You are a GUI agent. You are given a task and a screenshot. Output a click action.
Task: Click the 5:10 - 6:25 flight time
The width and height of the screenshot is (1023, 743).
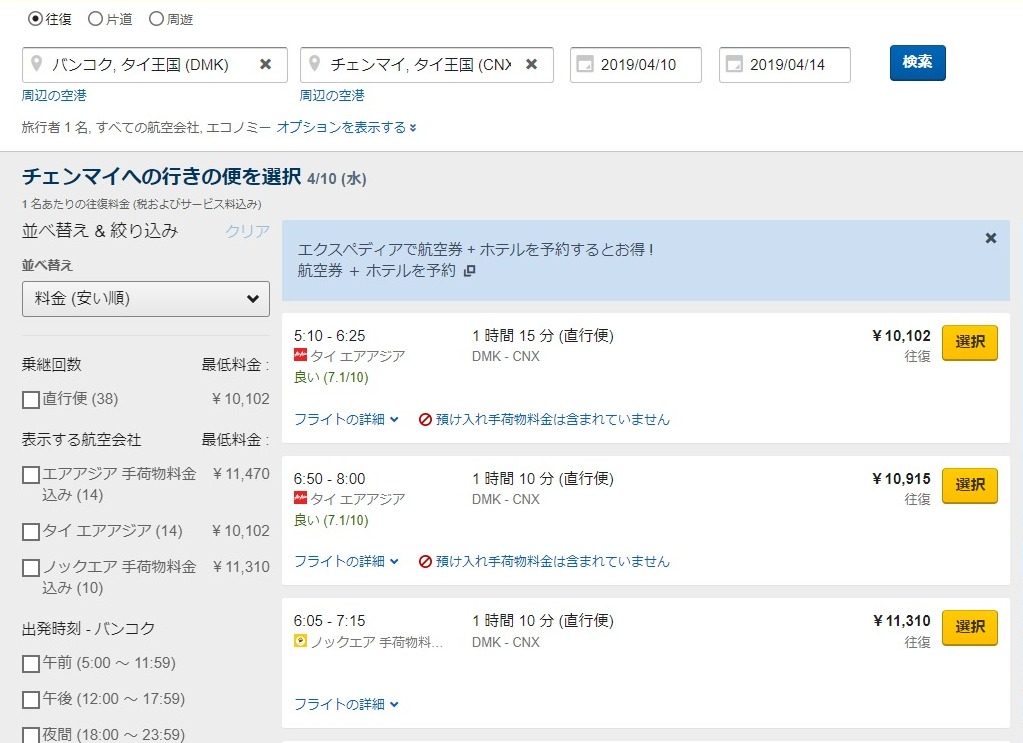point(329,336)
